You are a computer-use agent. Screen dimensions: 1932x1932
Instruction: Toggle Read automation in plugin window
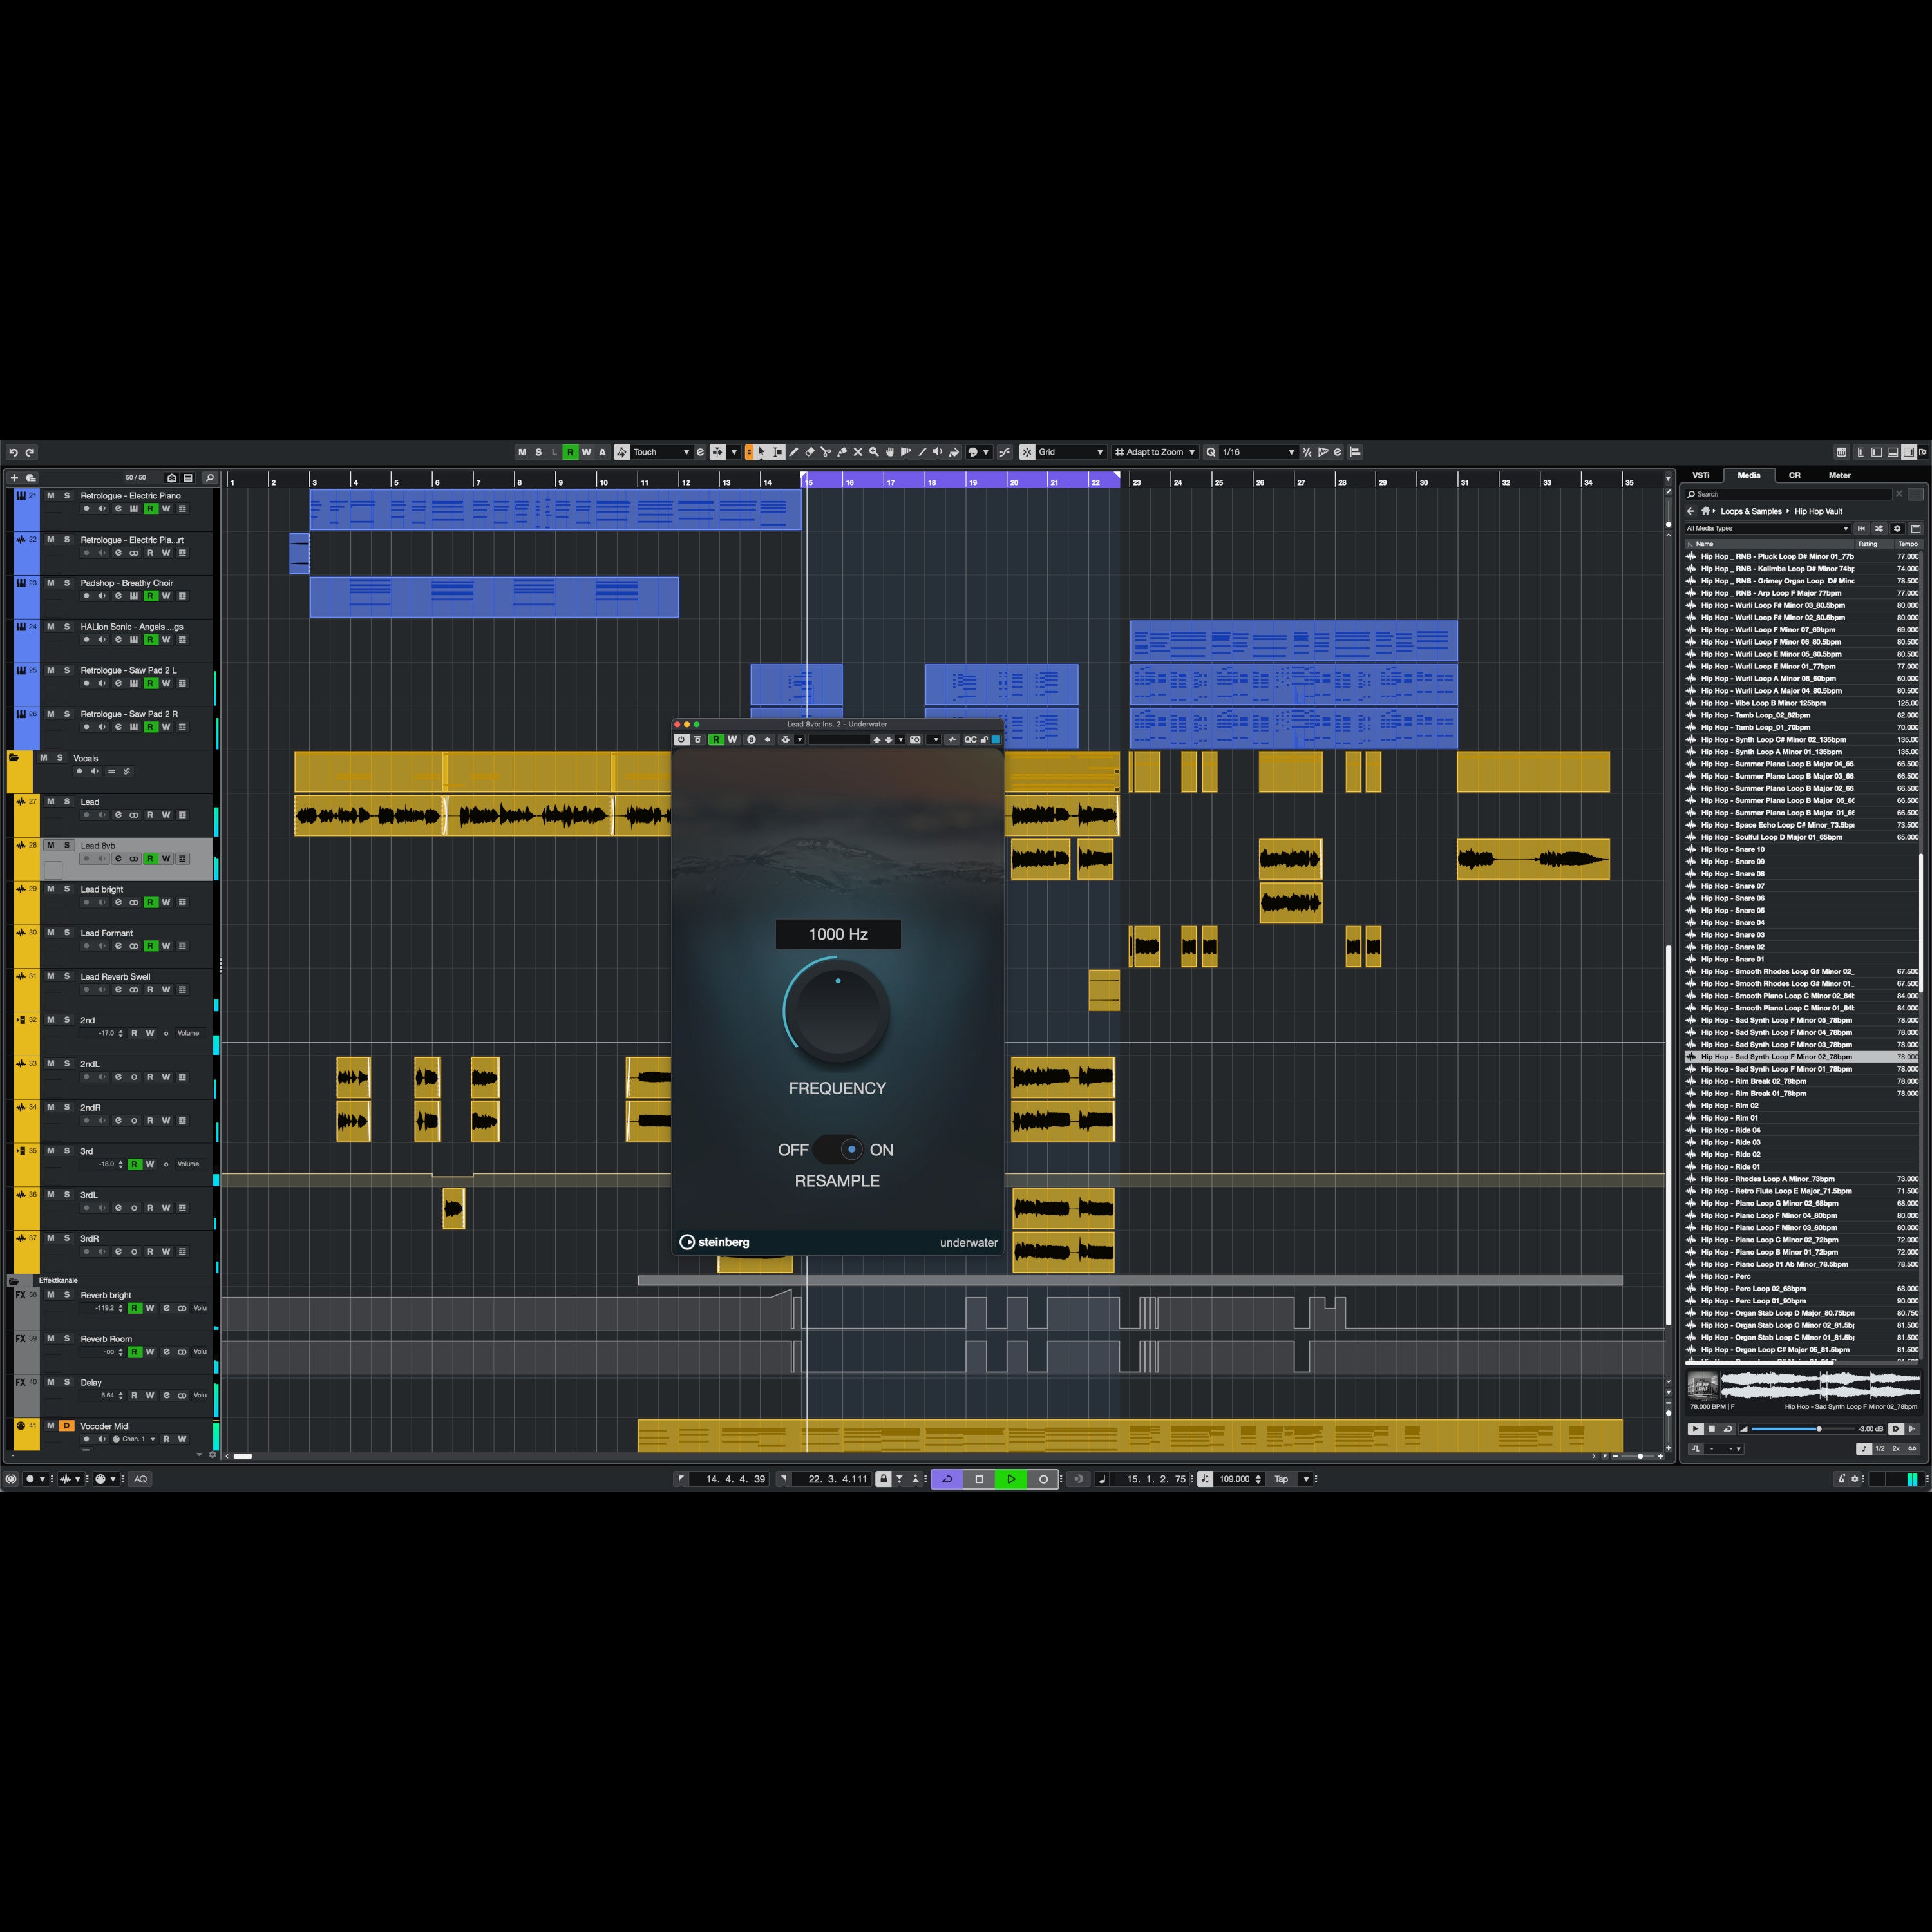coord(716,740)
